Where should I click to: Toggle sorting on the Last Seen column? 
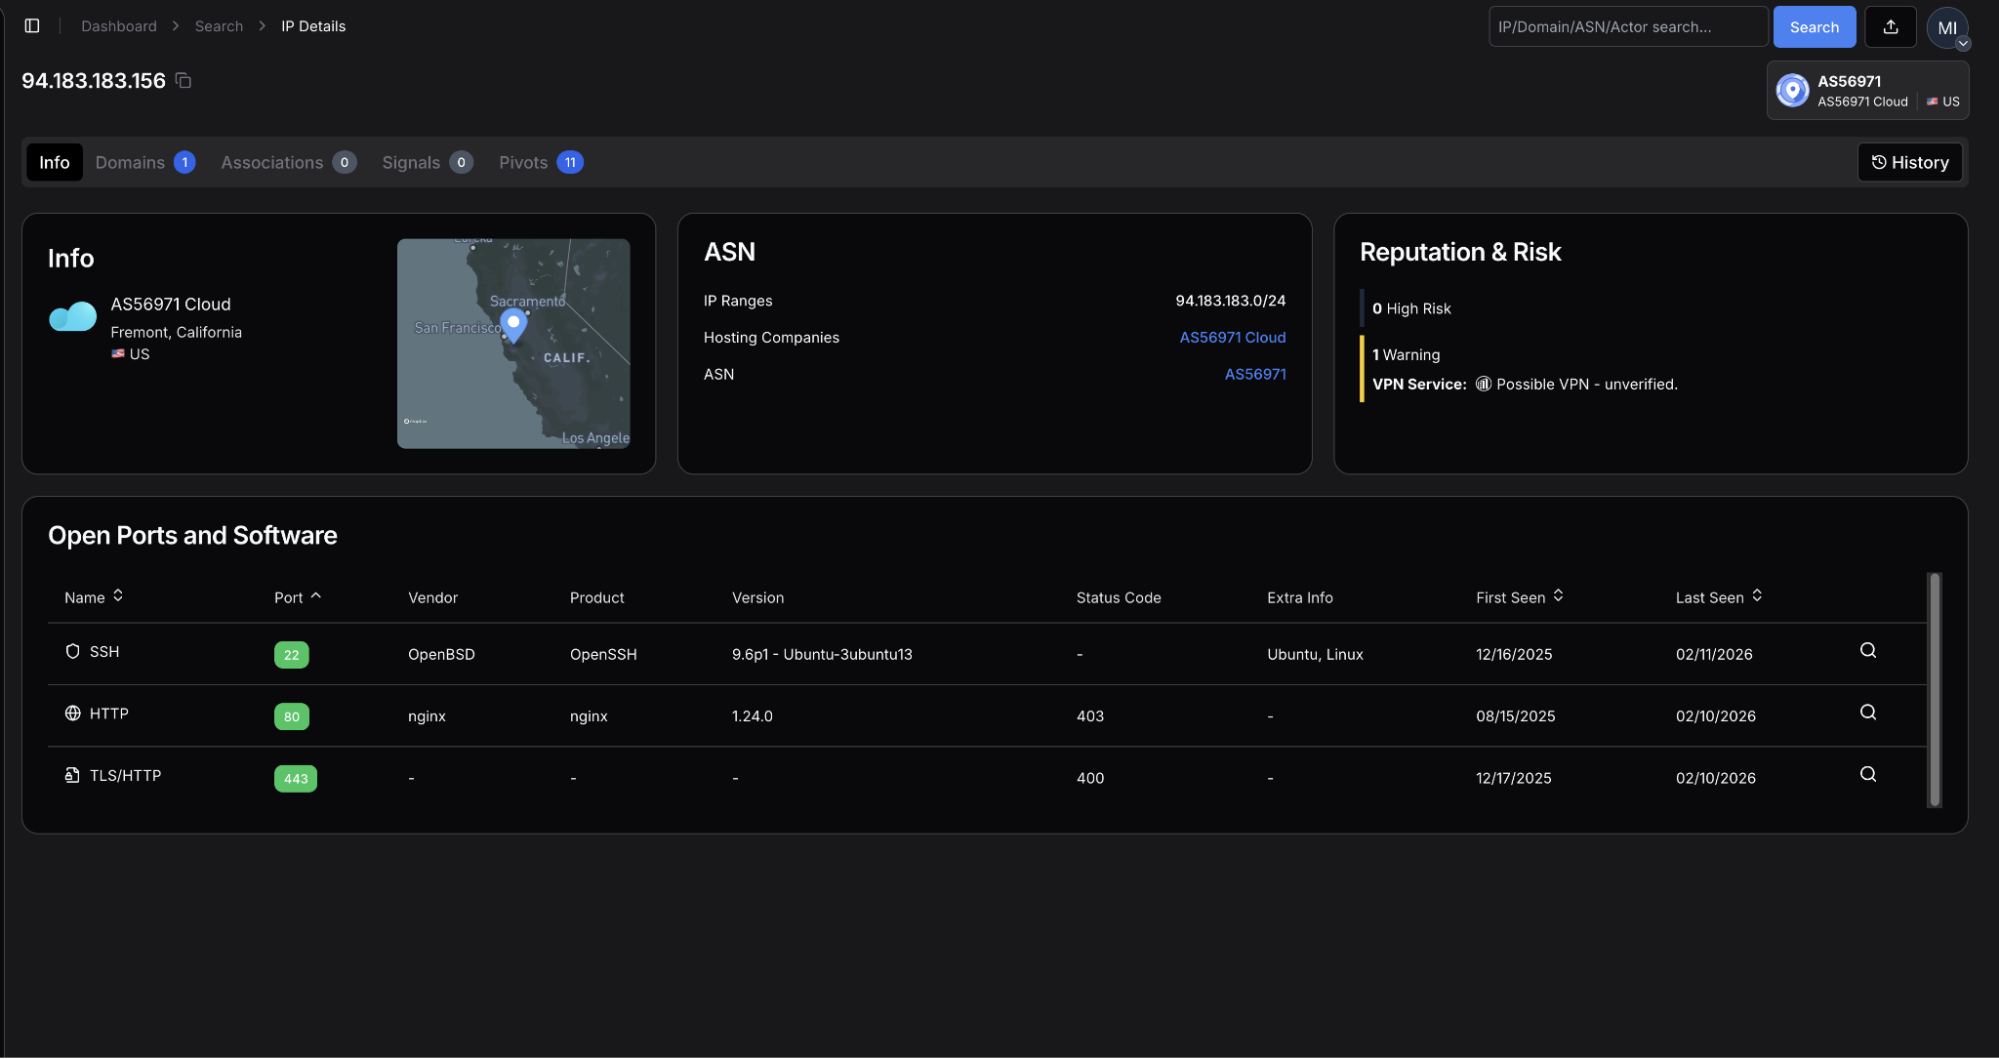[1759, 595]
